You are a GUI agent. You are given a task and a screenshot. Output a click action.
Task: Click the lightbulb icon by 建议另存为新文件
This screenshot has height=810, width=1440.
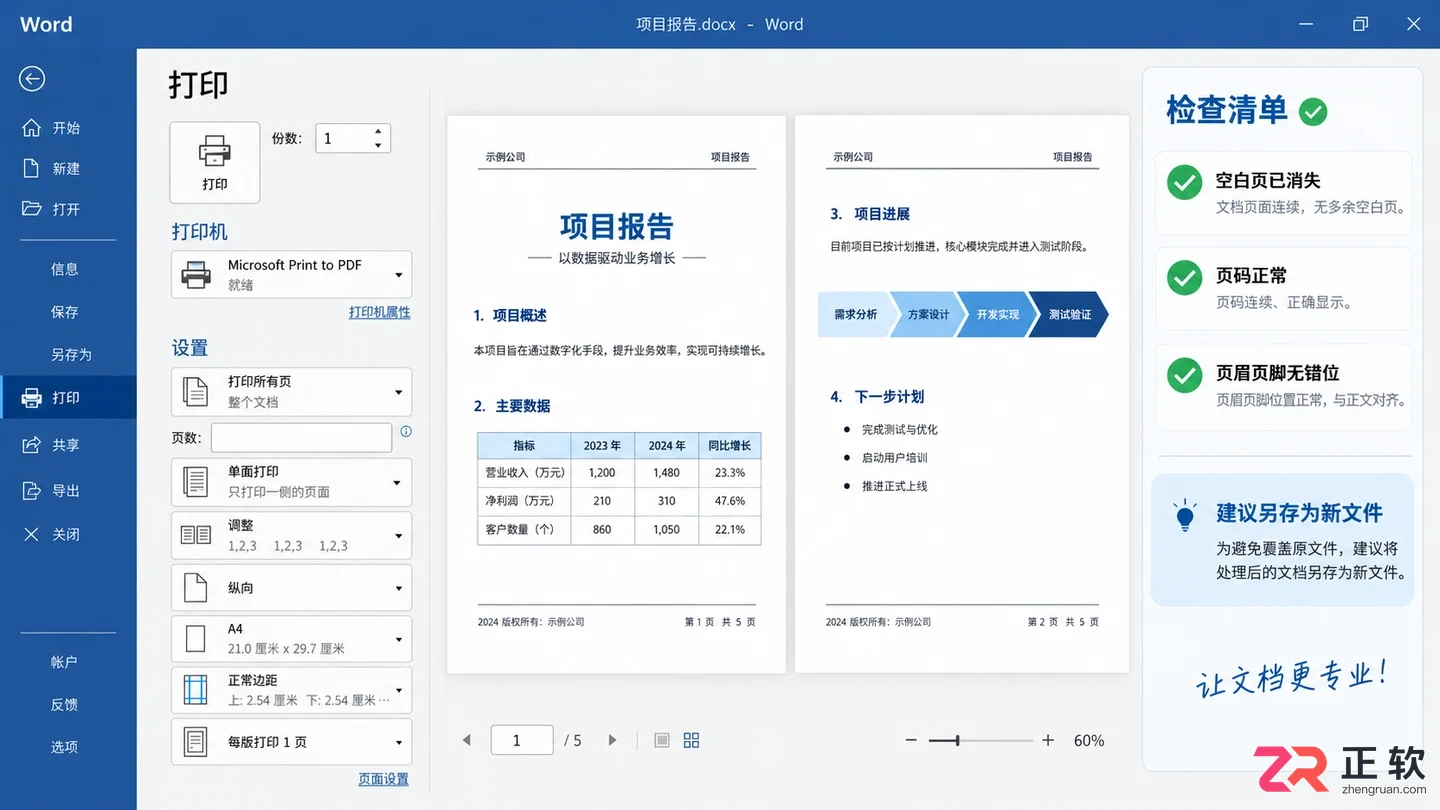pyautogui.click(x=1185, y=515)
